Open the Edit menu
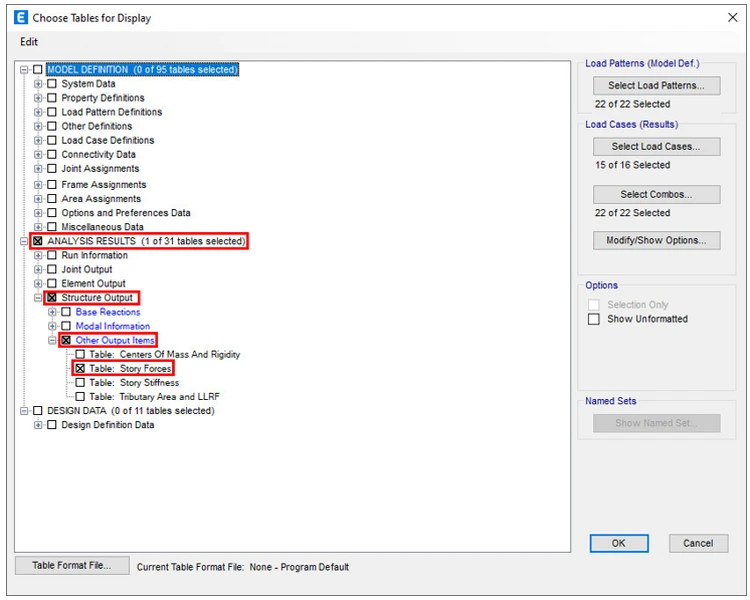 29,42
